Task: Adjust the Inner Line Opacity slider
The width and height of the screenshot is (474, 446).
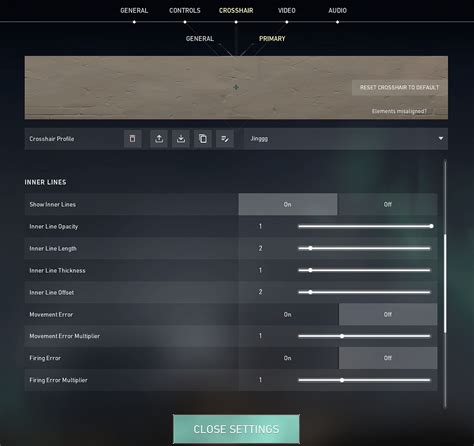Action: pos(364,226)
